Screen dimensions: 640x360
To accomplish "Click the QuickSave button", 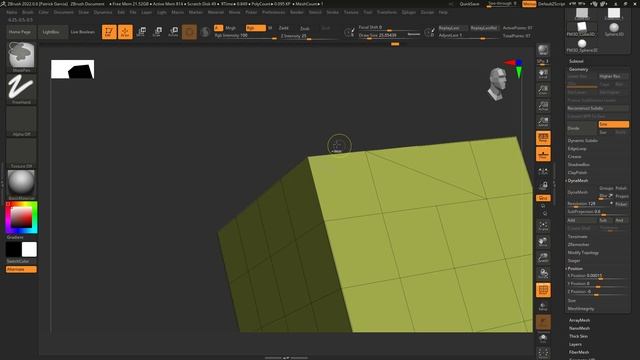I will [x=469, y=4].
